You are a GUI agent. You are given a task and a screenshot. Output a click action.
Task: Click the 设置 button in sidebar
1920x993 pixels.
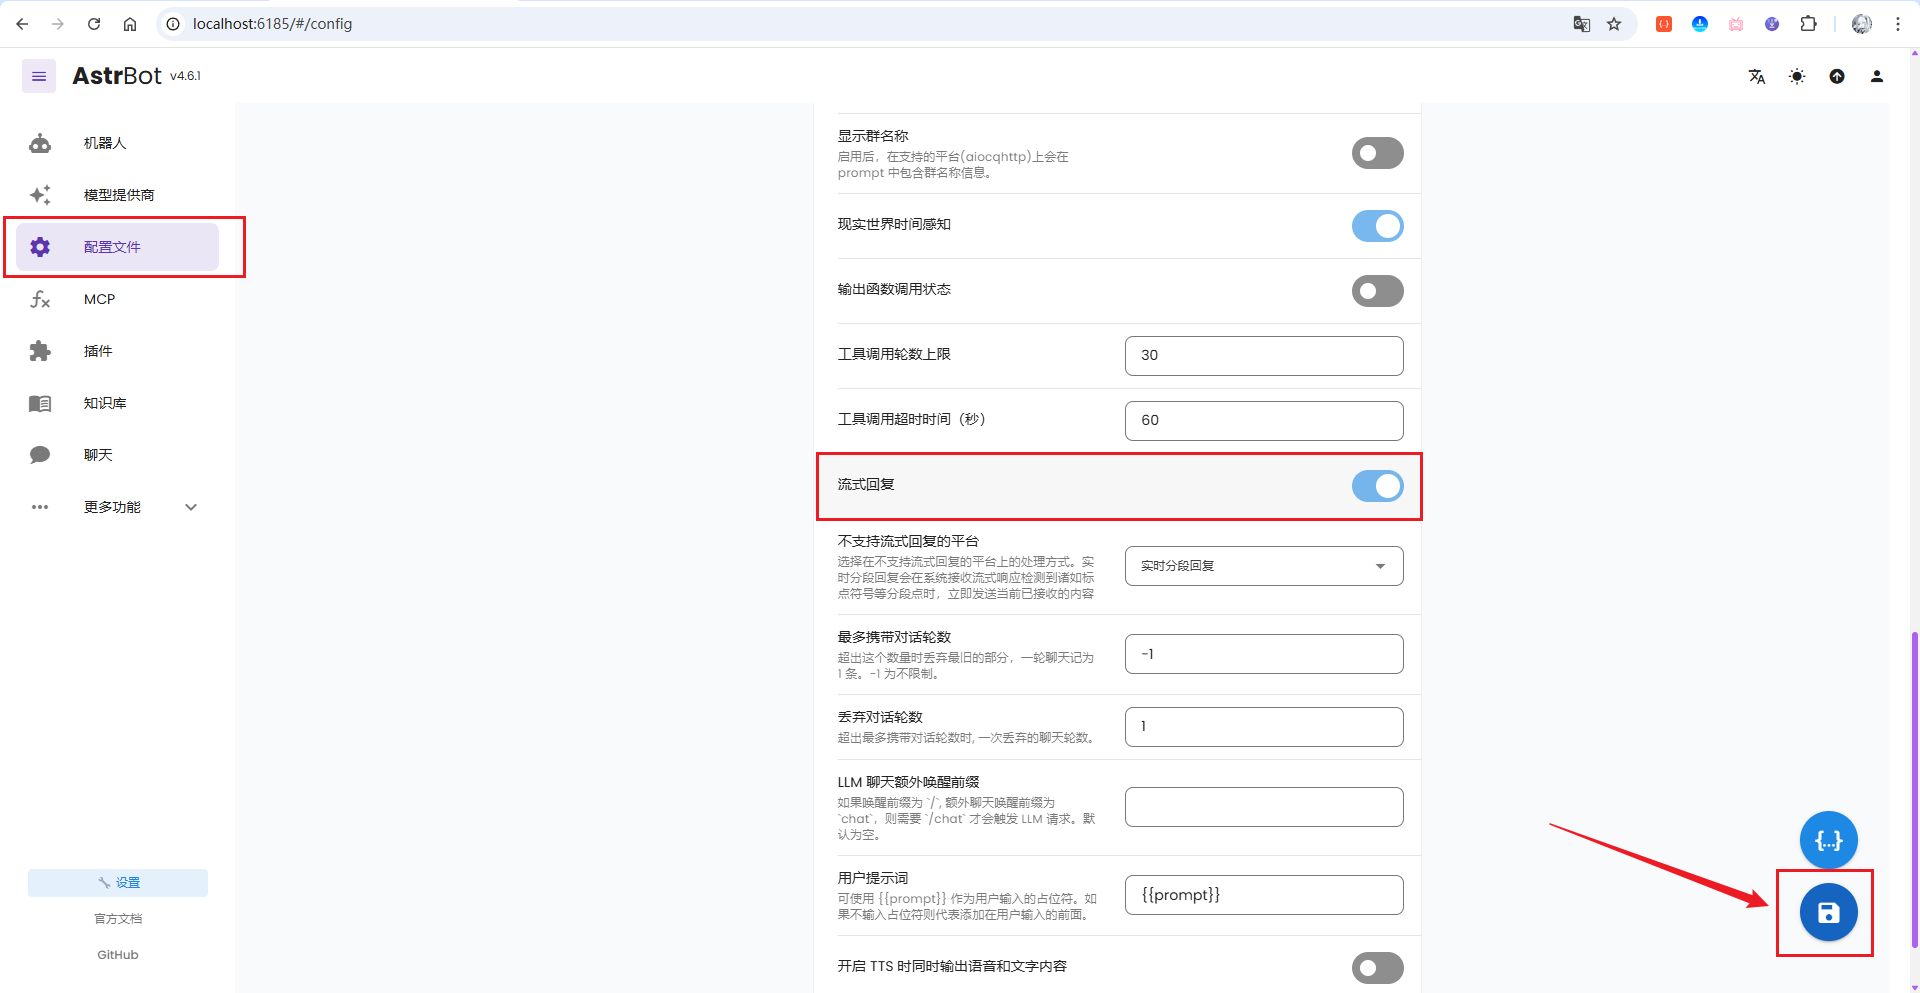118,883
